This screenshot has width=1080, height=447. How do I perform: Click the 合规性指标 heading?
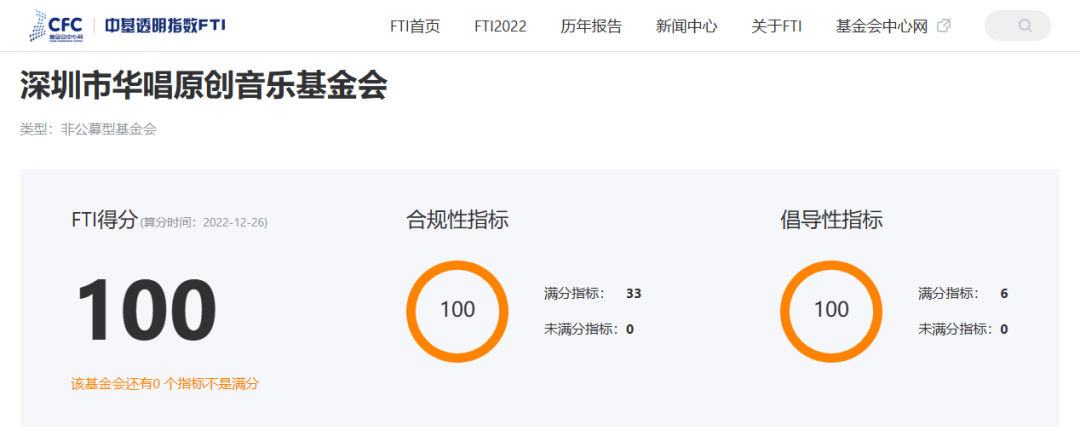tap(457, 220)
